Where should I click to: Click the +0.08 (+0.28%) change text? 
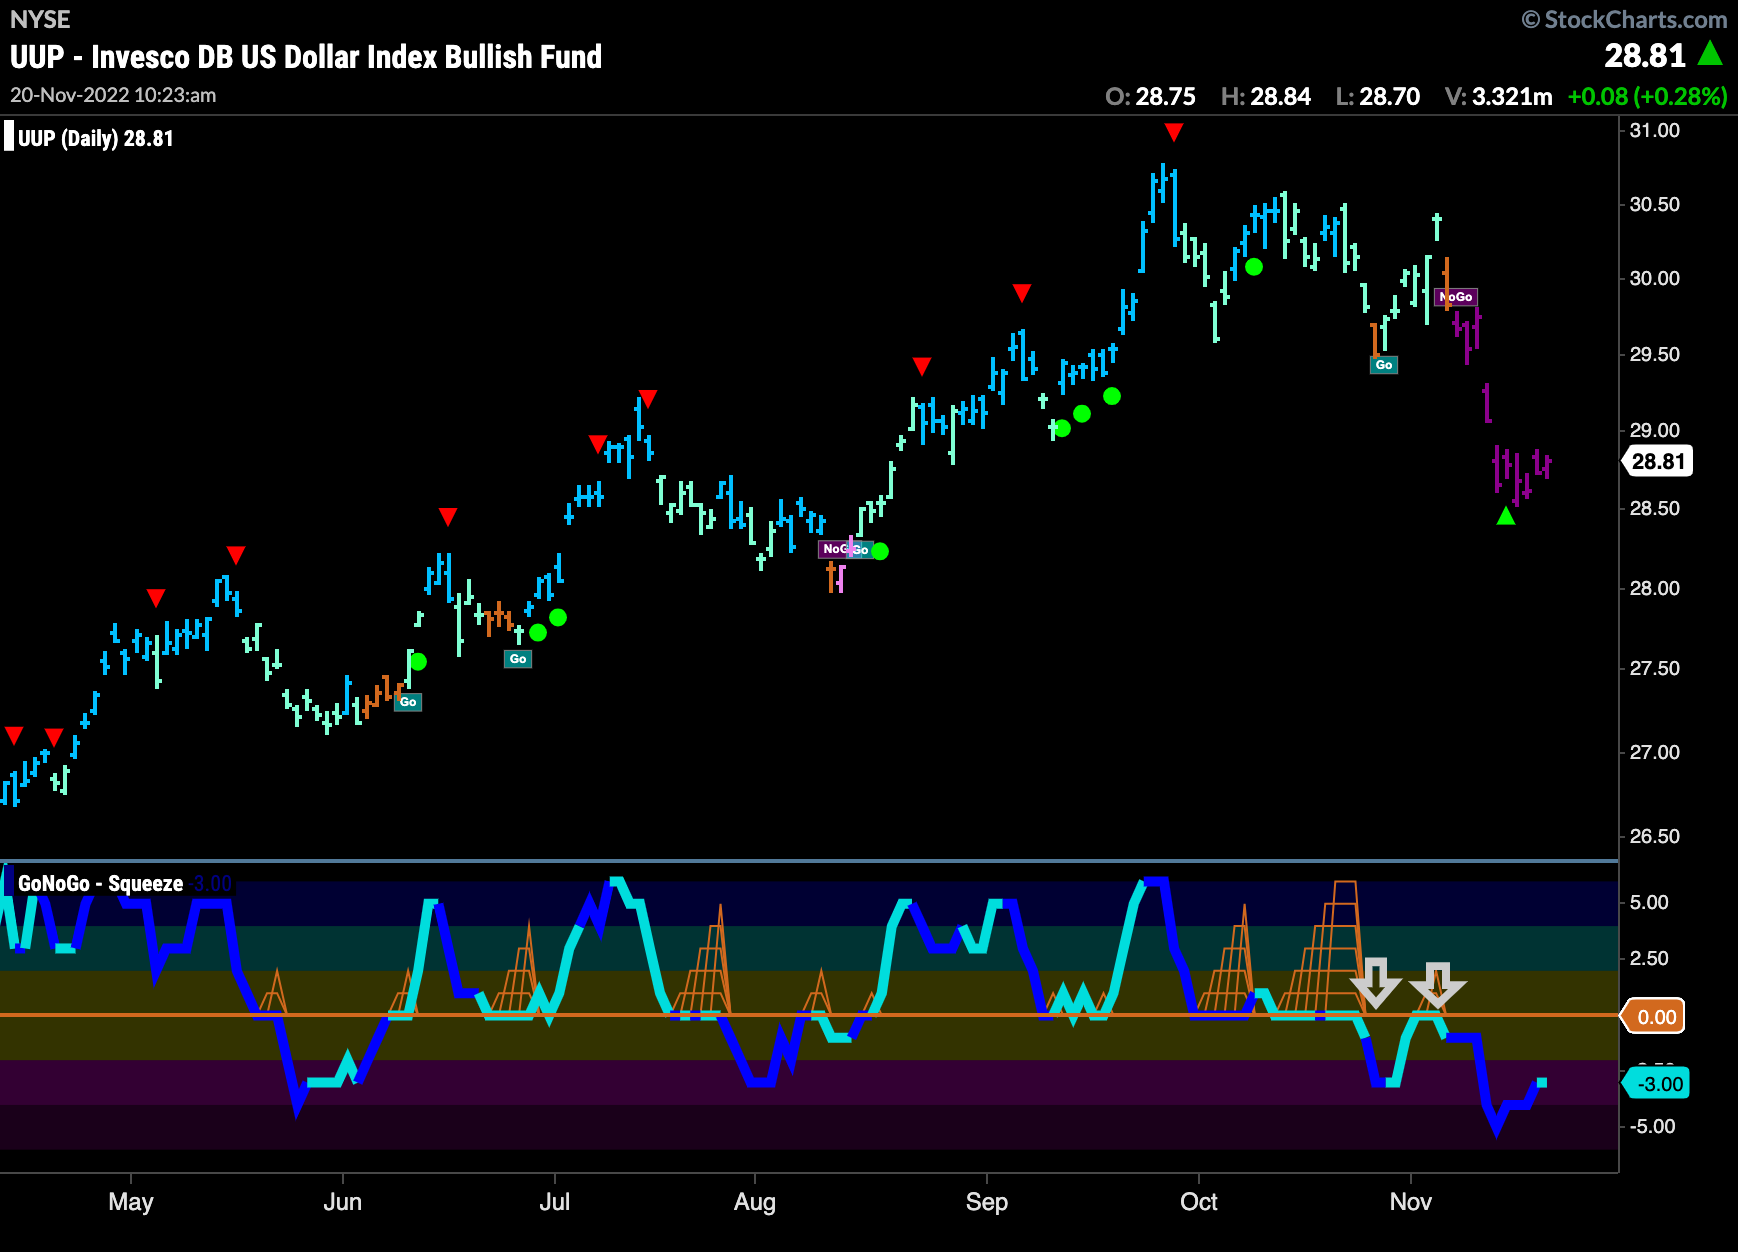pos(1647,97)
